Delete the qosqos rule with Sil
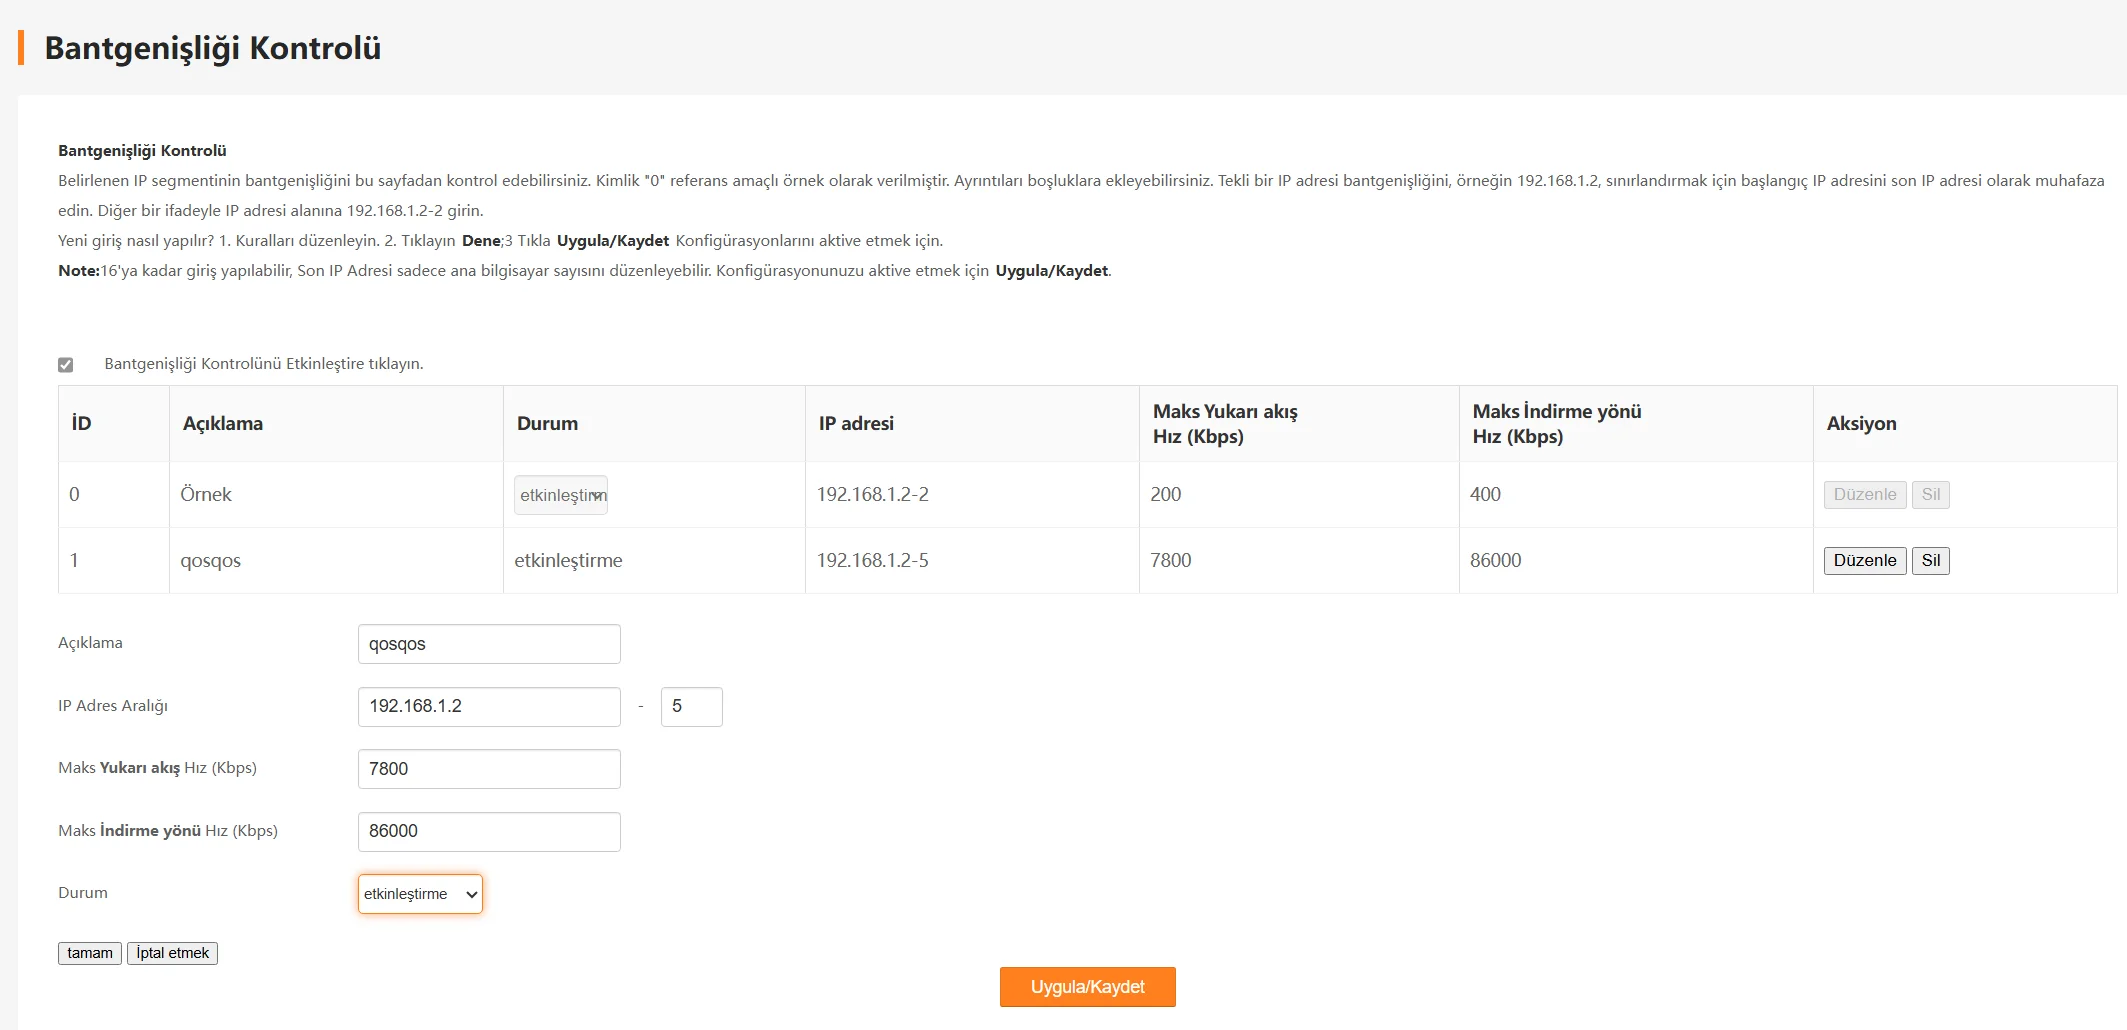 pos(1930,561)
